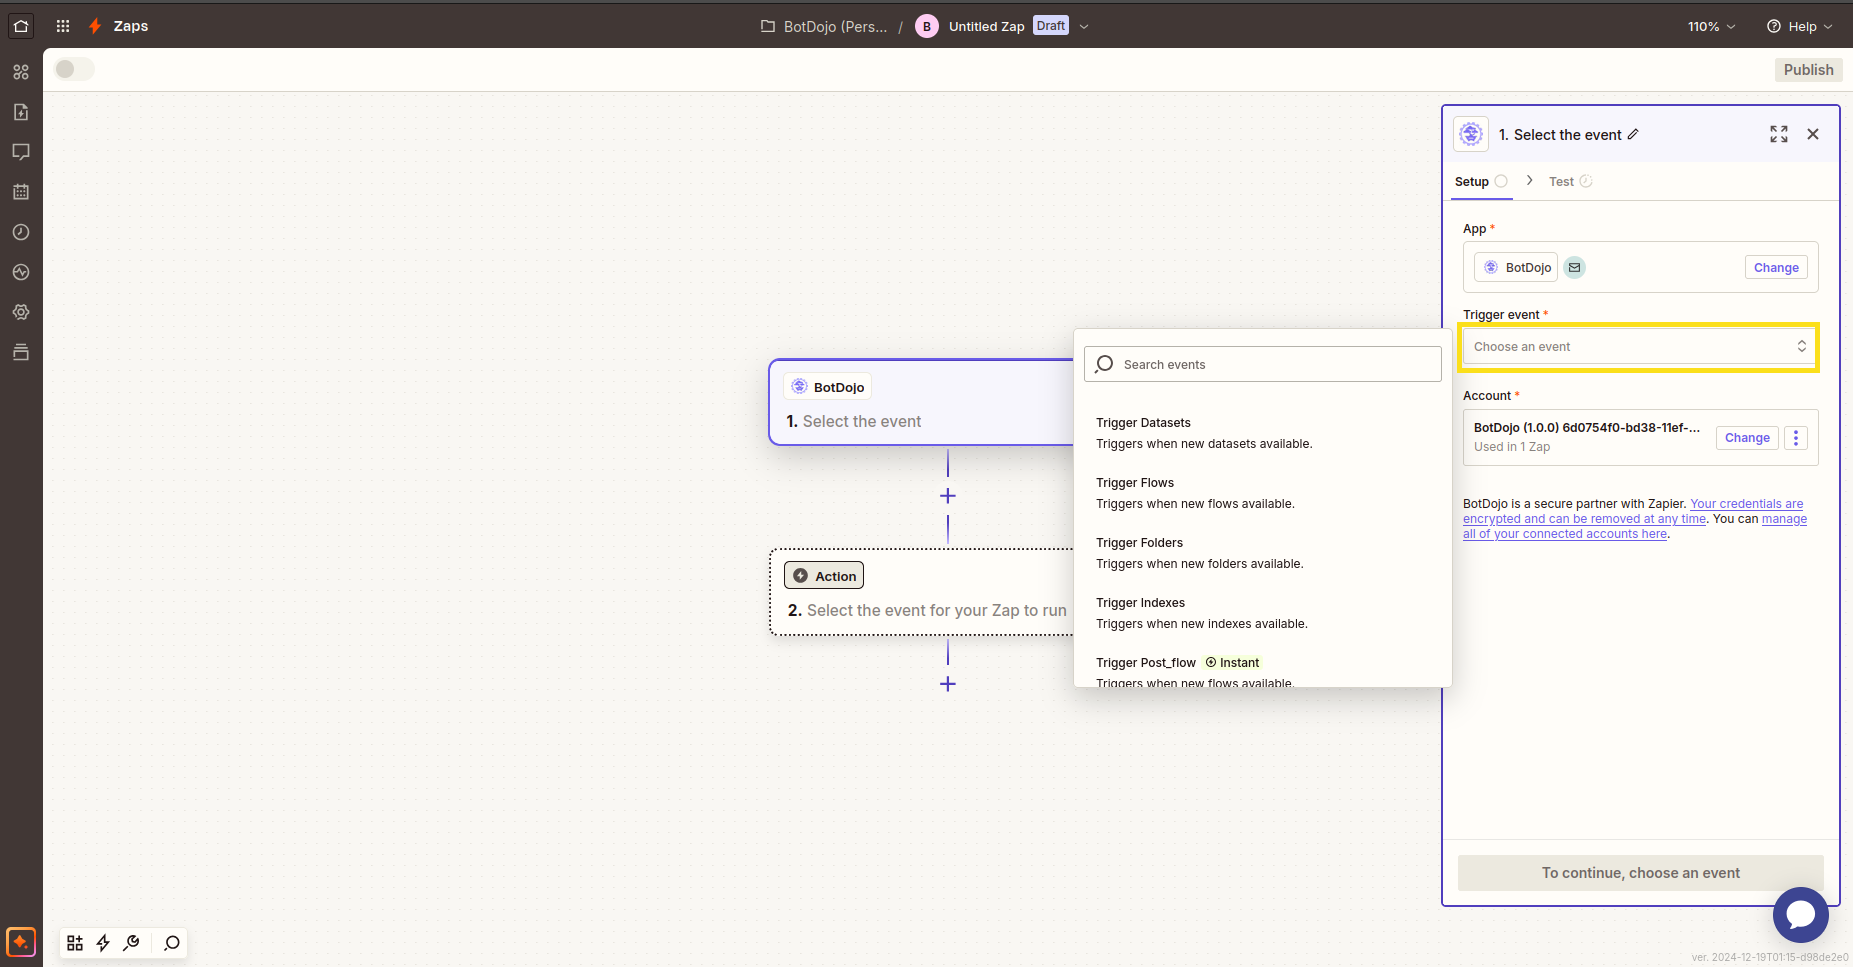The width and height of the screenshot is (1853, 967).
Task: Select Trigger Indexes event
Action: tap(1263, 613)
